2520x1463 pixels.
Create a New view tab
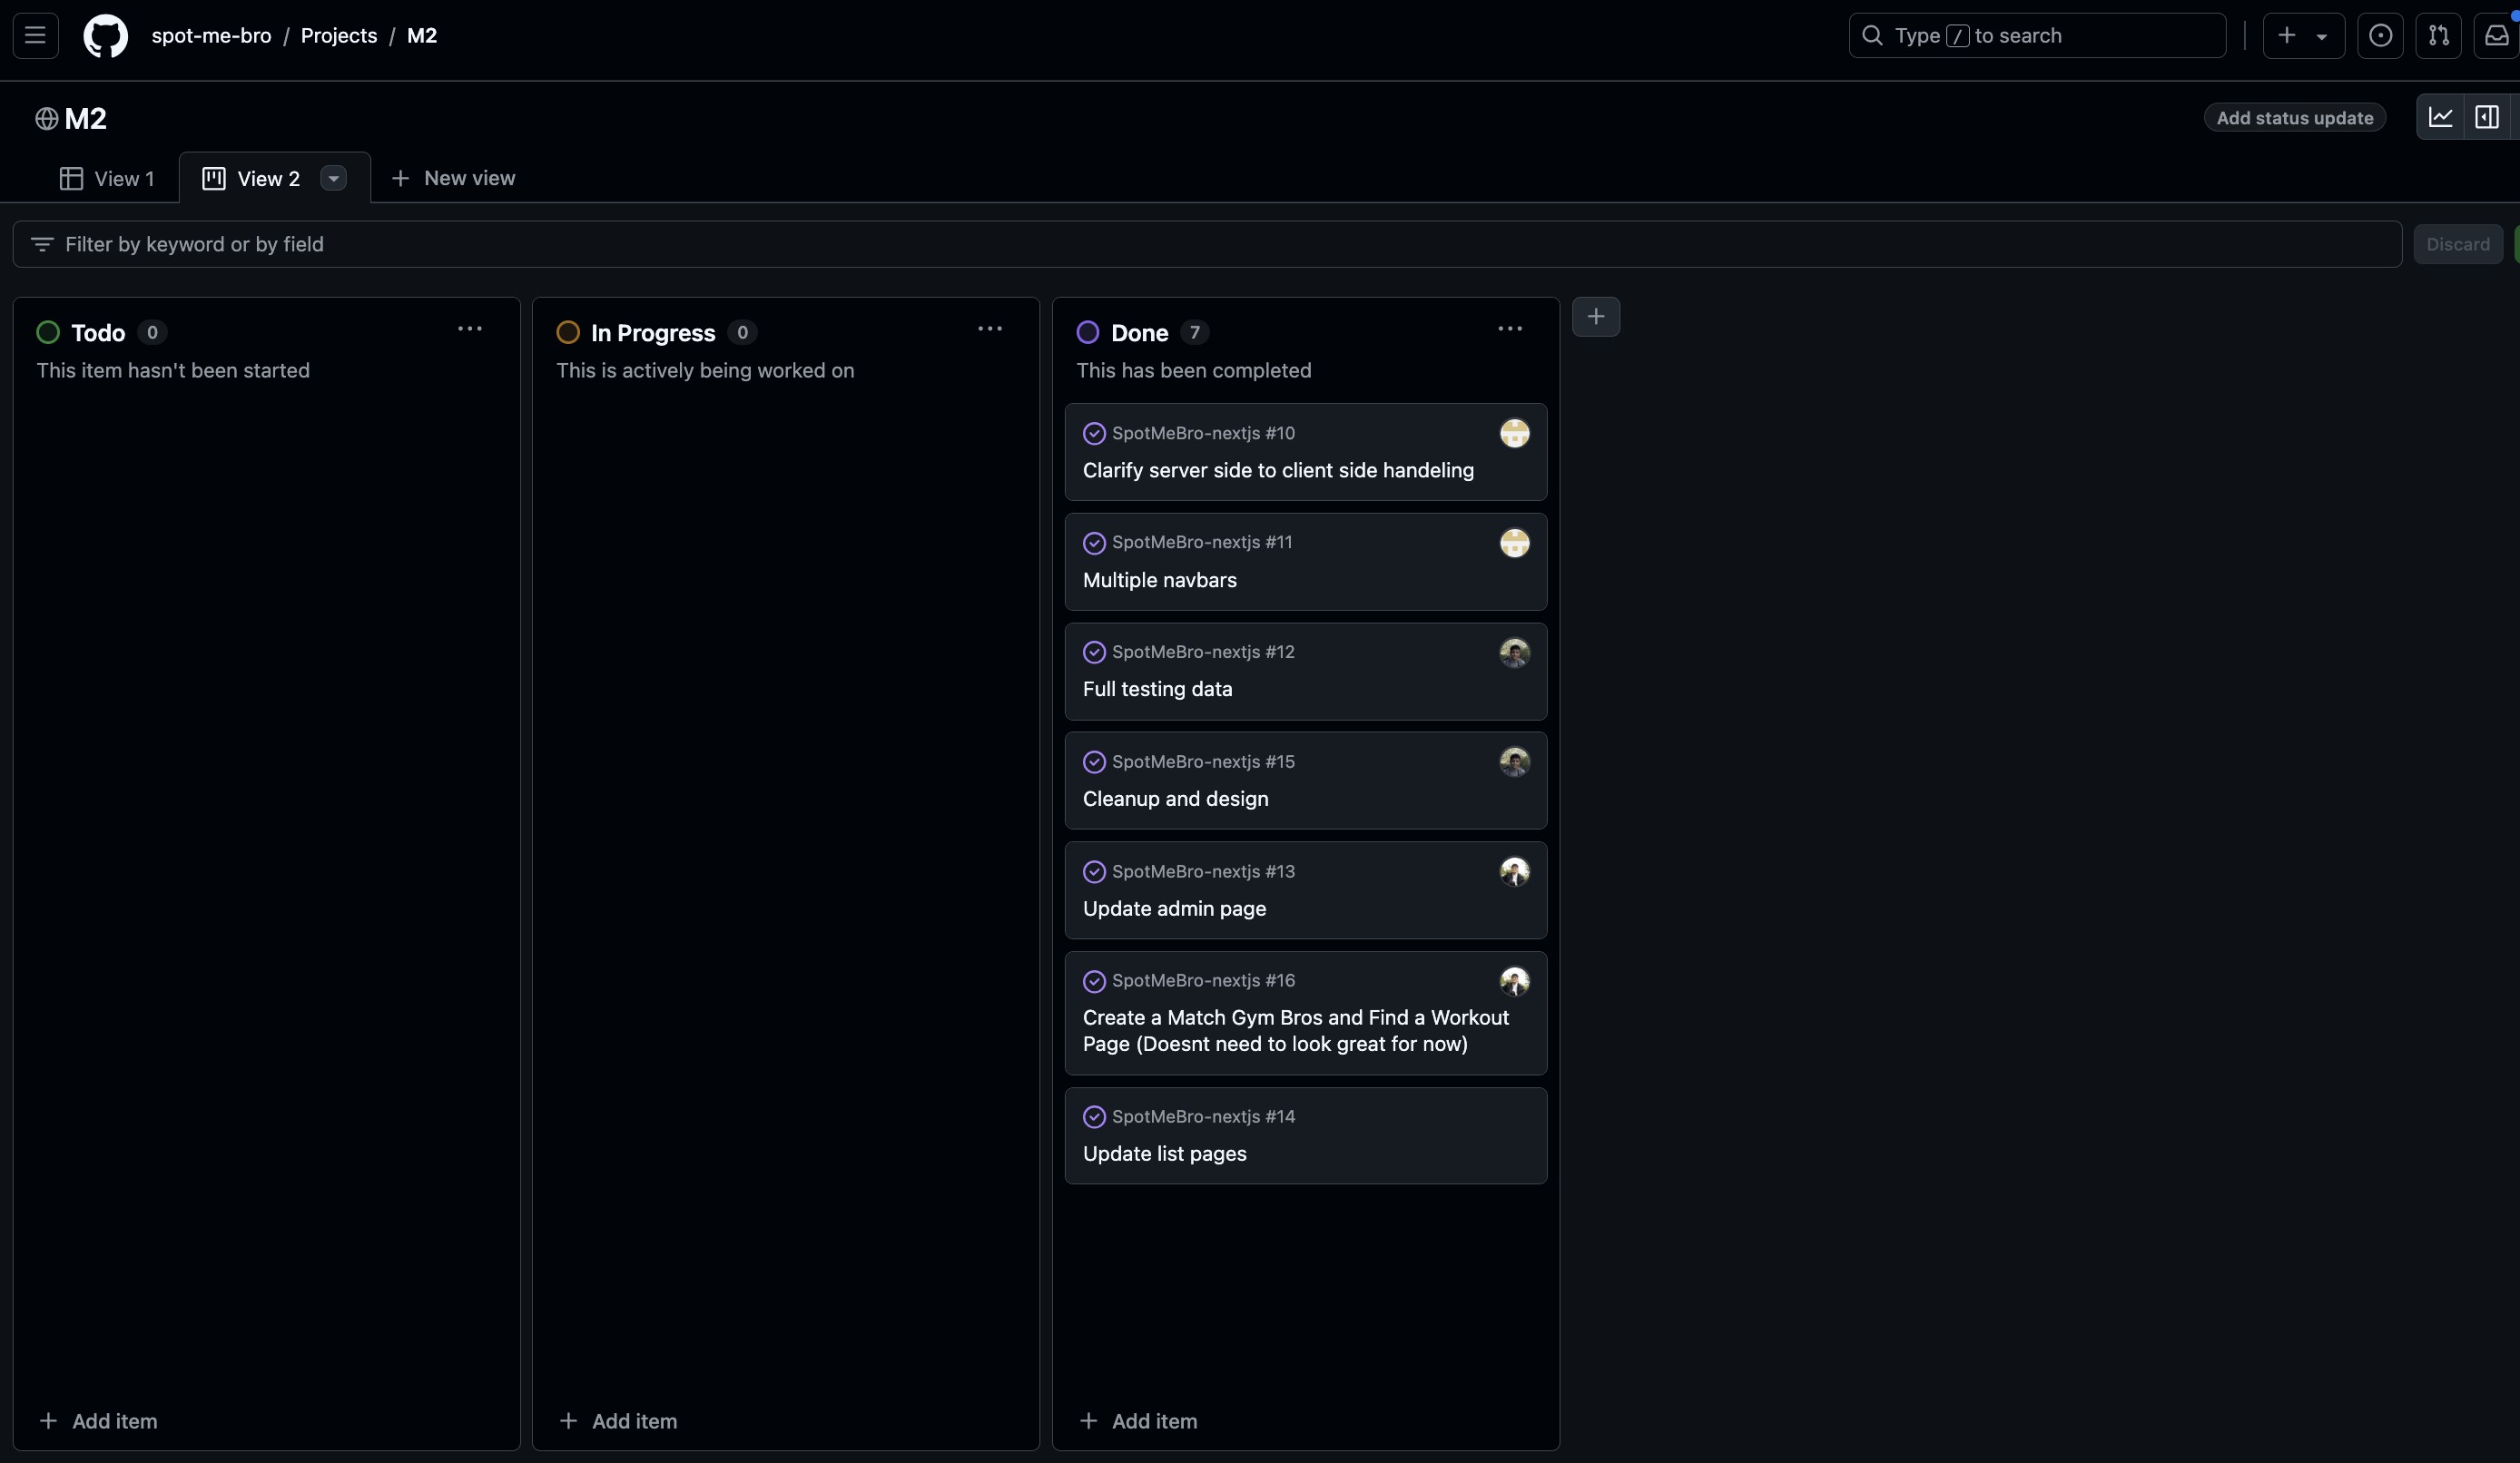453,178
